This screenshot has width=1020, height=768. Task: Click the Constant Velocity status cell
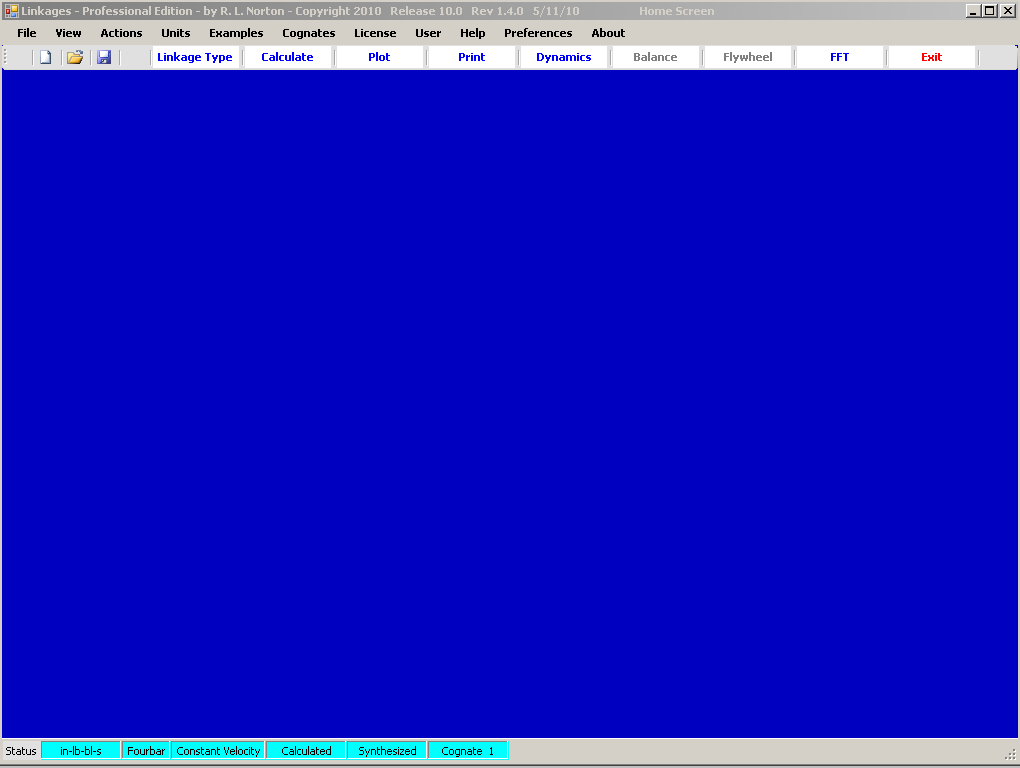click(218, 750)
